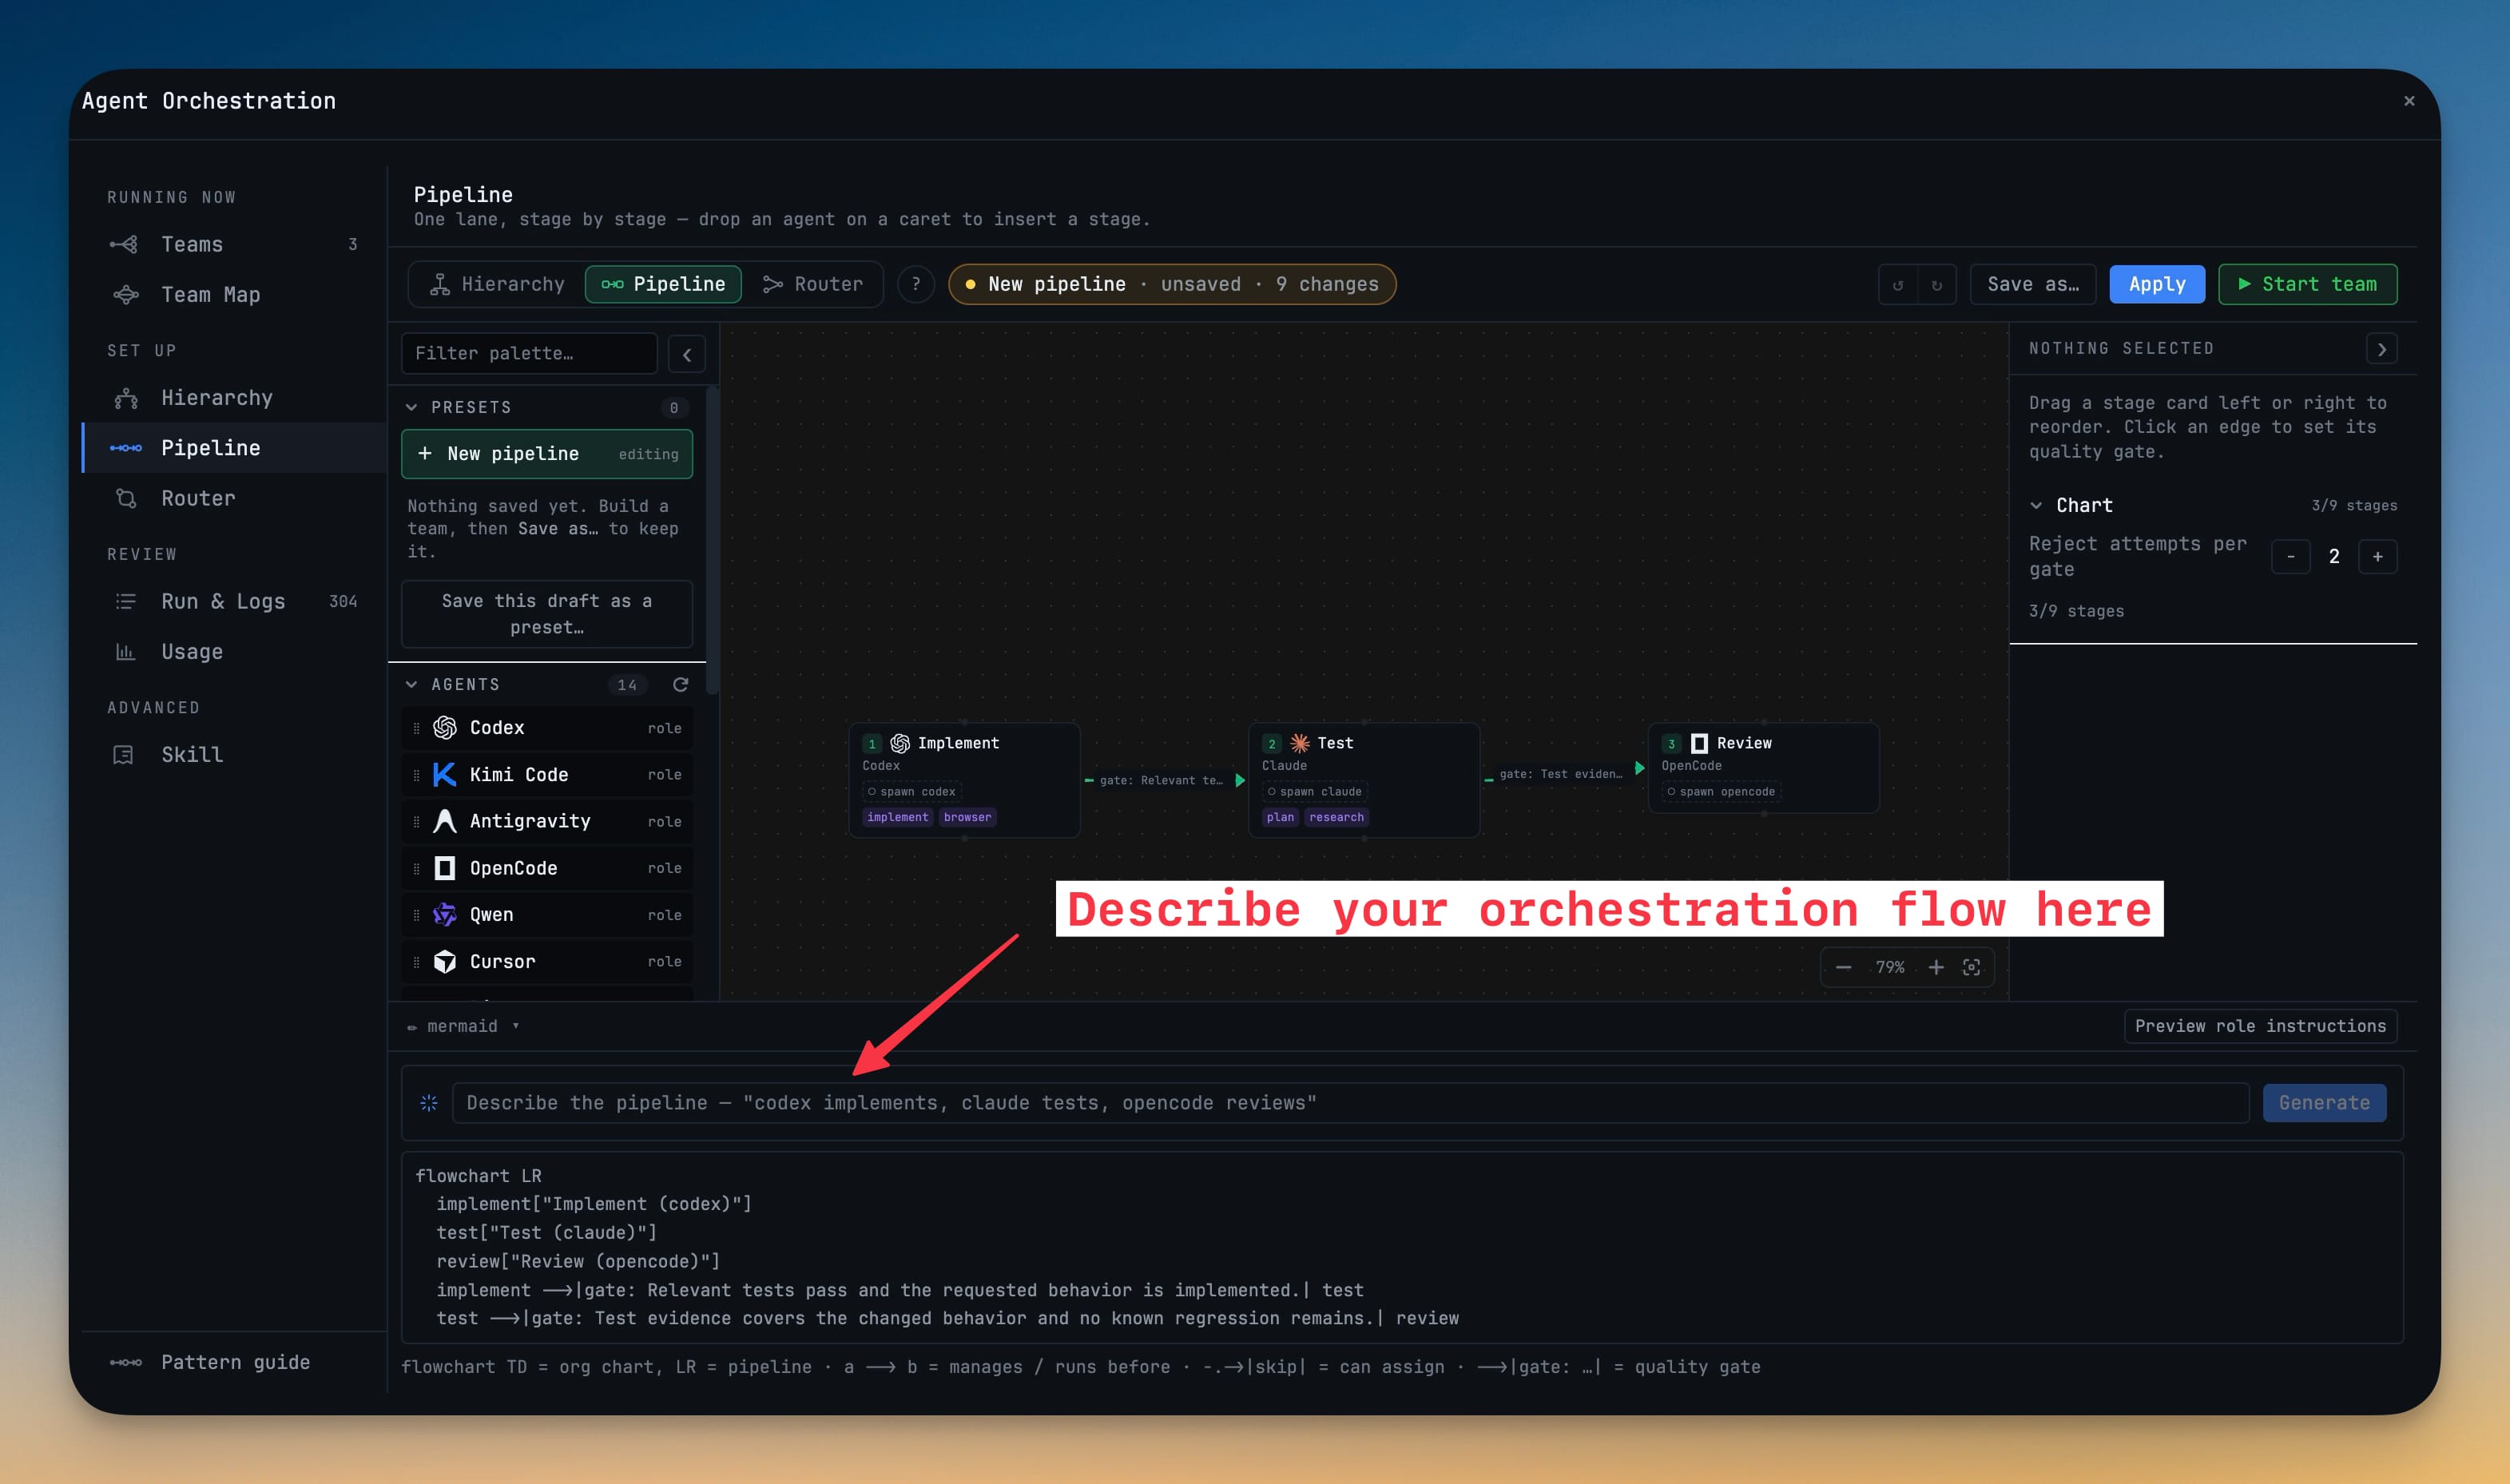Switch to the Router pattern tab

pyautogui.click(x=812, y=284)
